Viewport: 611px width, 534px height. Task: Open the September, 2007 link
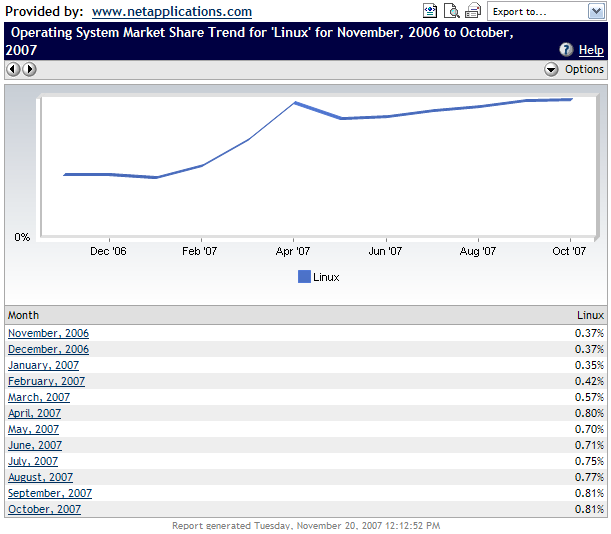pyautogui.click(x=50, y=493)
